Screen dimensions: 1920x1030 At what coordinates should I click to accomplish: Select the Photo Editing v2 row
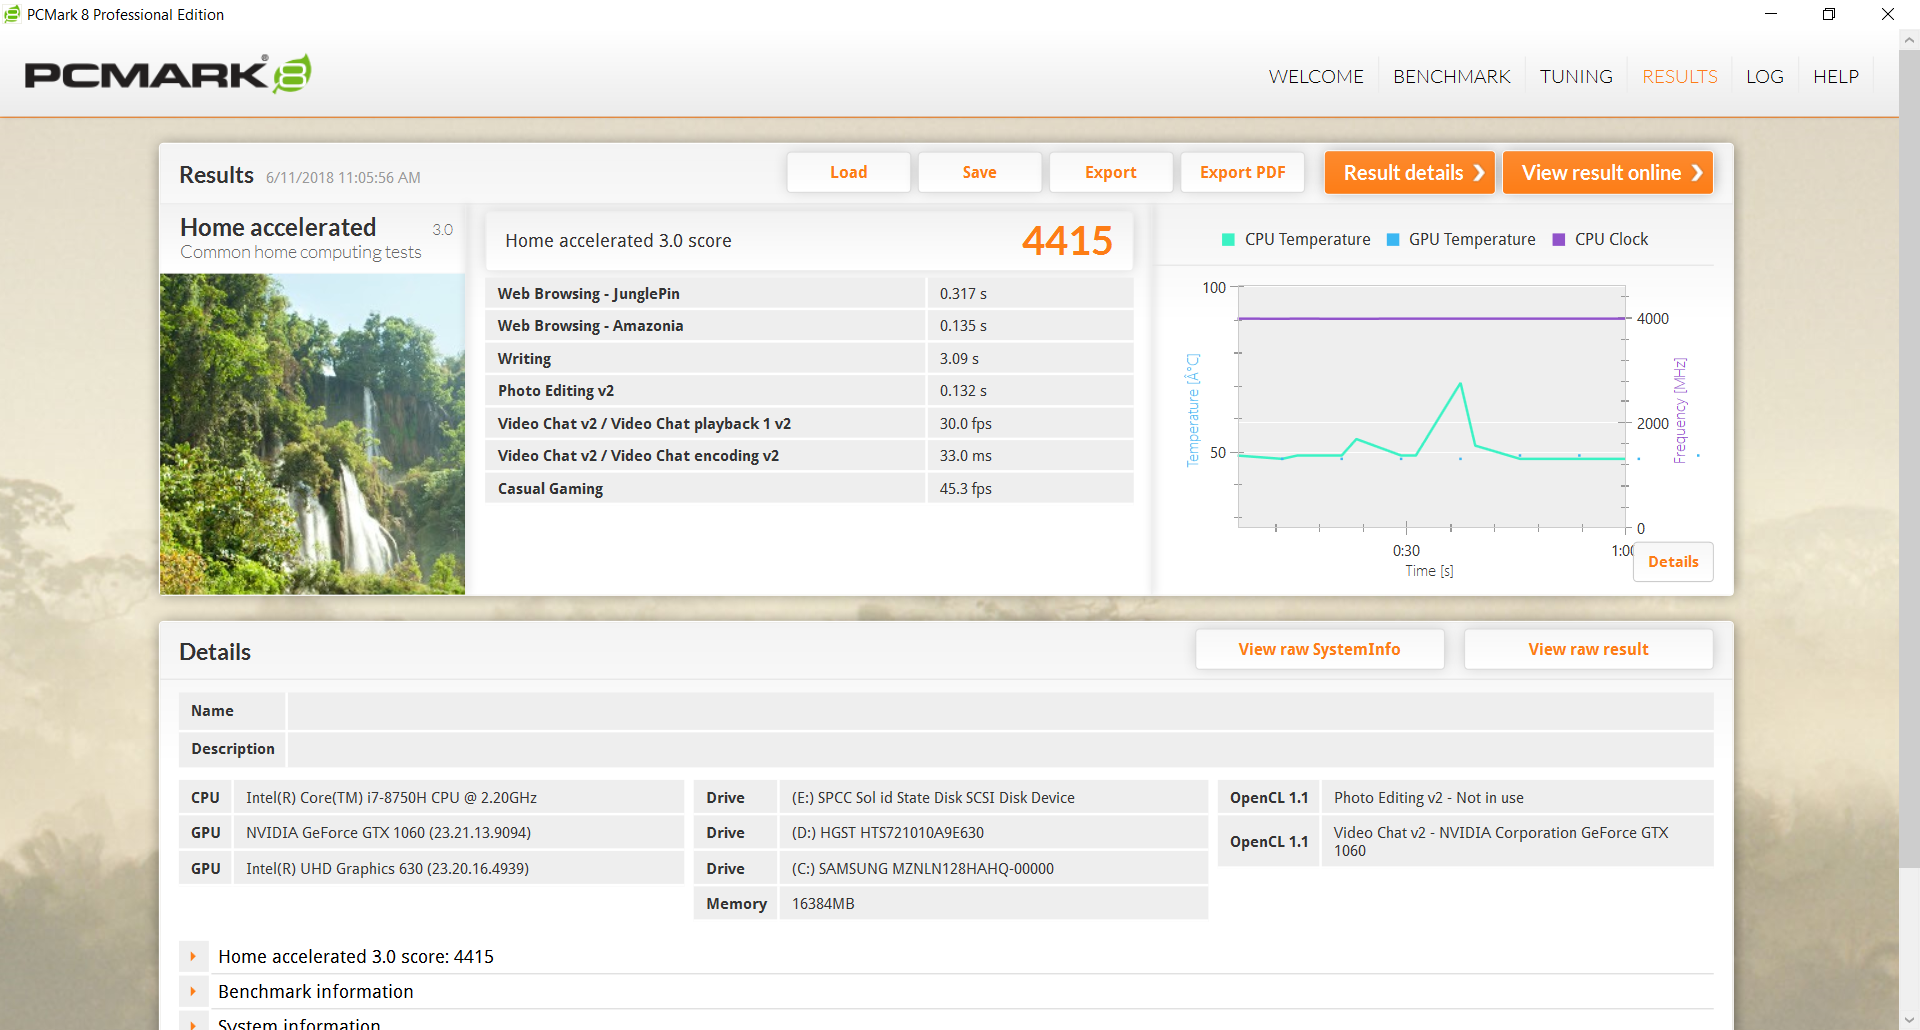click(809, 391)
